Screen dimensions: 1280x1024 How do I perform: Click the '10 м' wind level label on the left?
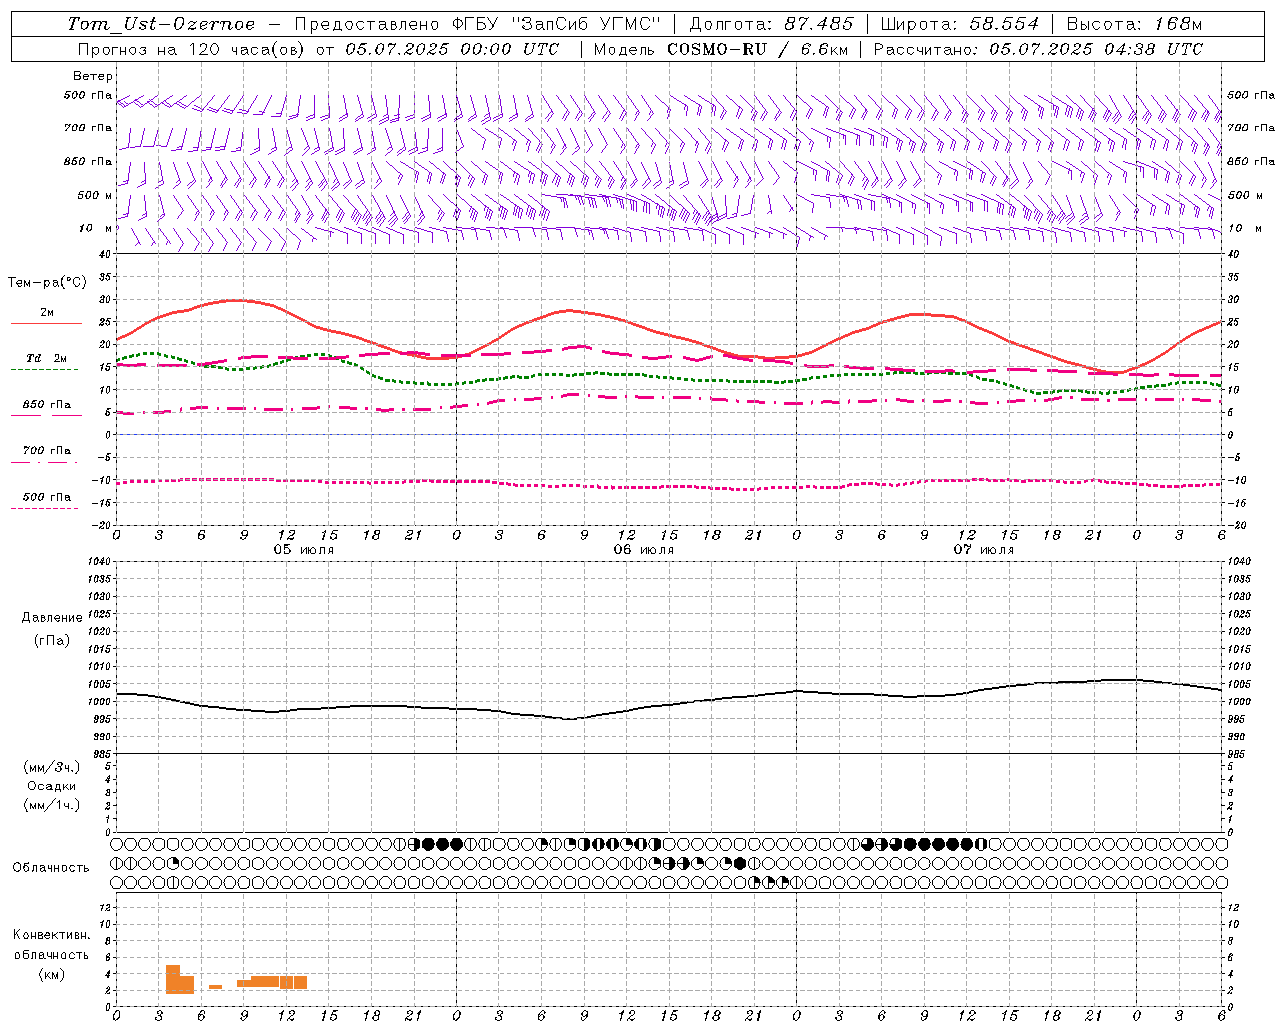coord(95,228)
